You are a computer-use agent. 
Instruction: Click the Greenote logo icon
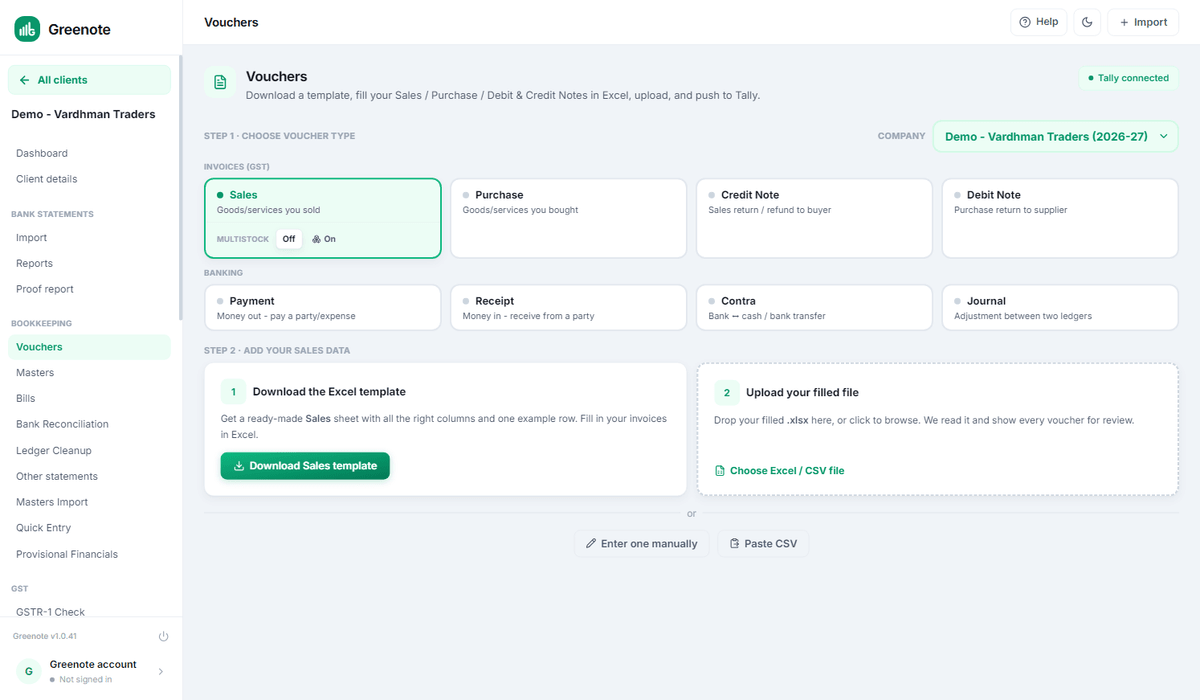[x=27, y=29]
